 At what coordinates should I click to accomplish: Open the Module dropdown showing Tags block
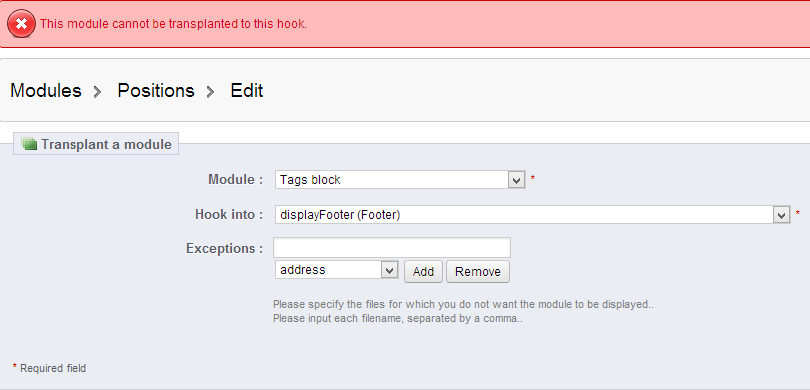[x=400, y=180]
